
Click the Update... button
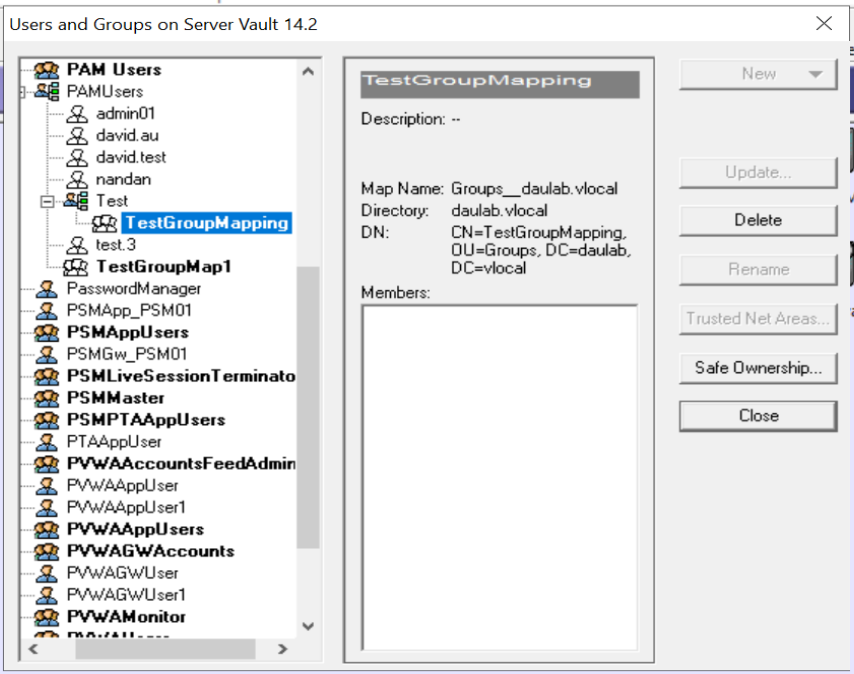point(758,173)
